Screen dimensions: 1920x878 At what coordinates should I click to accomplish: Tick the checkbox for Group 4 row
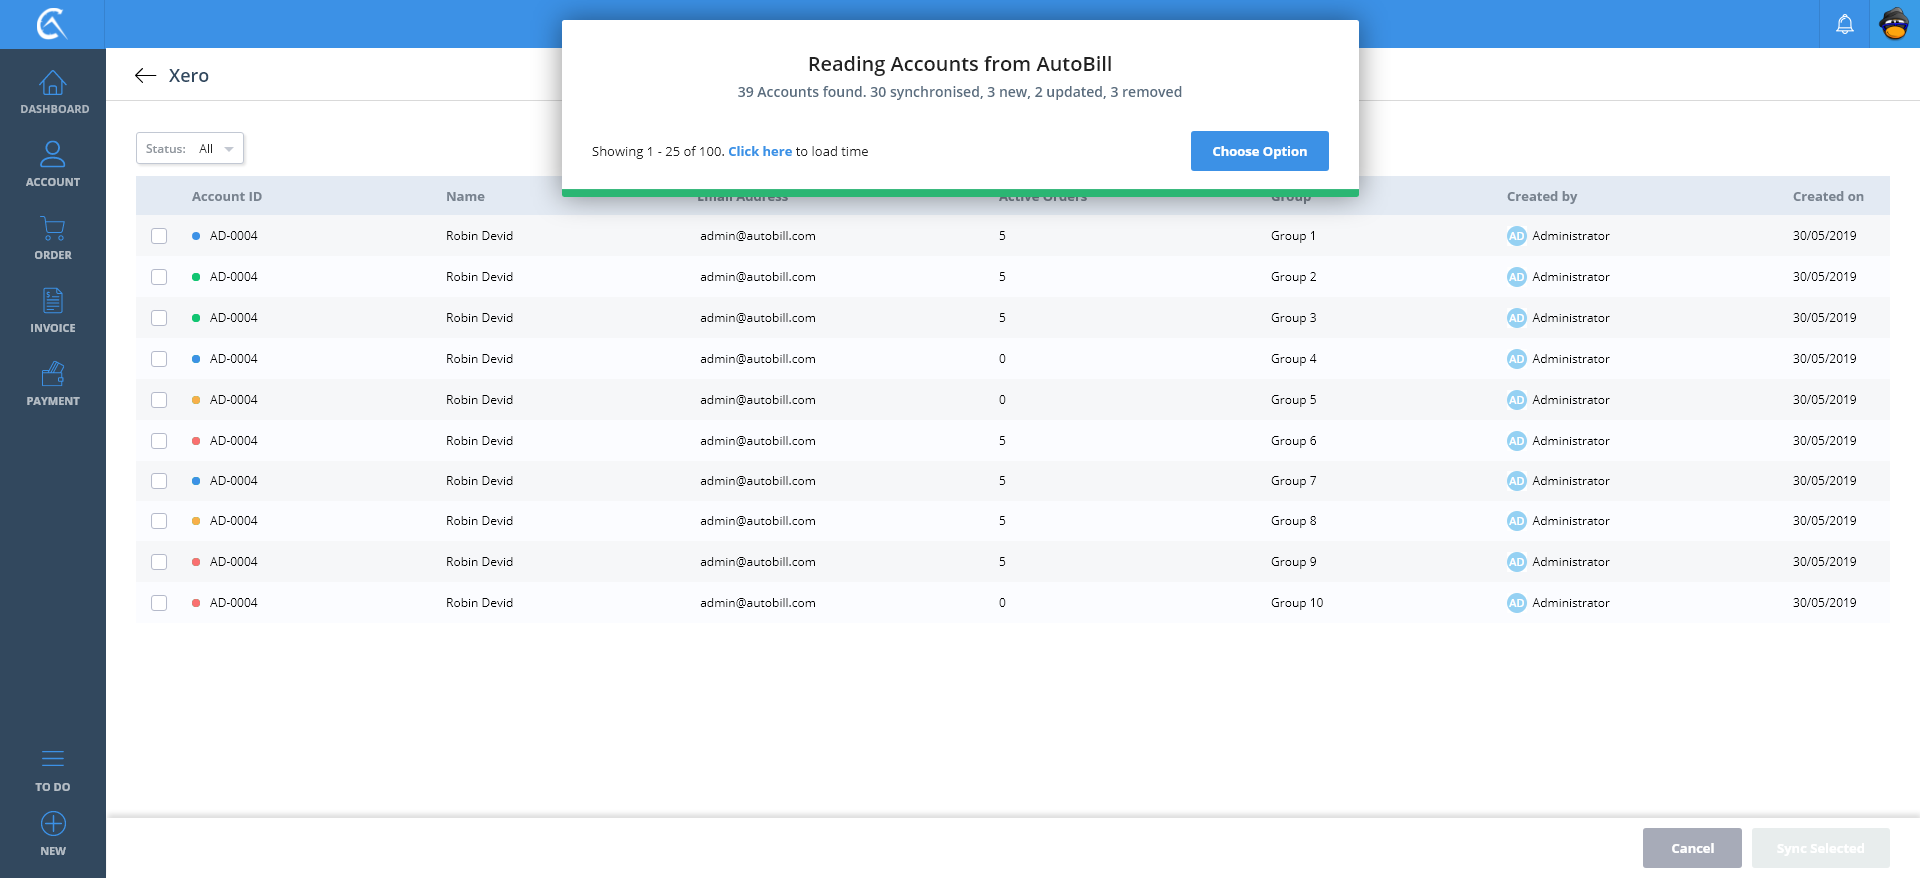(x=159, y=359)
